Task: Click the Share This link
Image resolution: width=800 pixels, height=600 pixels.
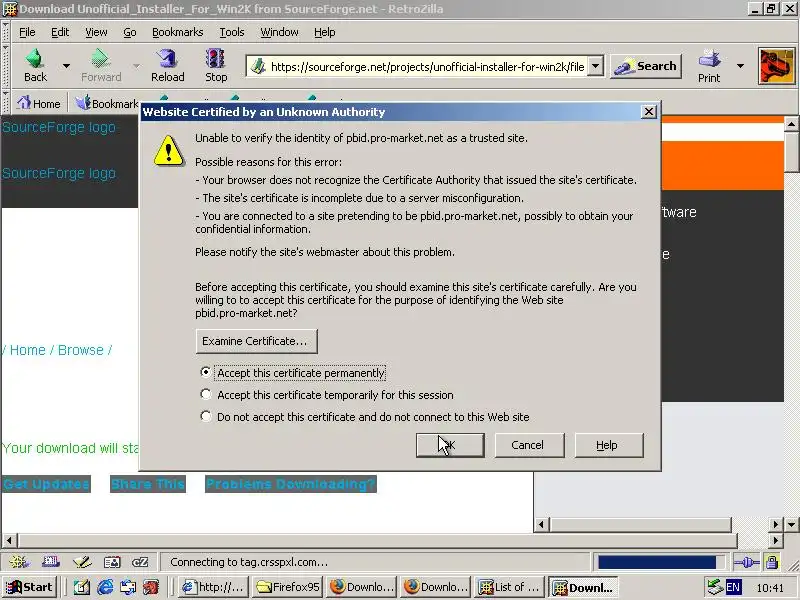Action: [x=148, y=484]
